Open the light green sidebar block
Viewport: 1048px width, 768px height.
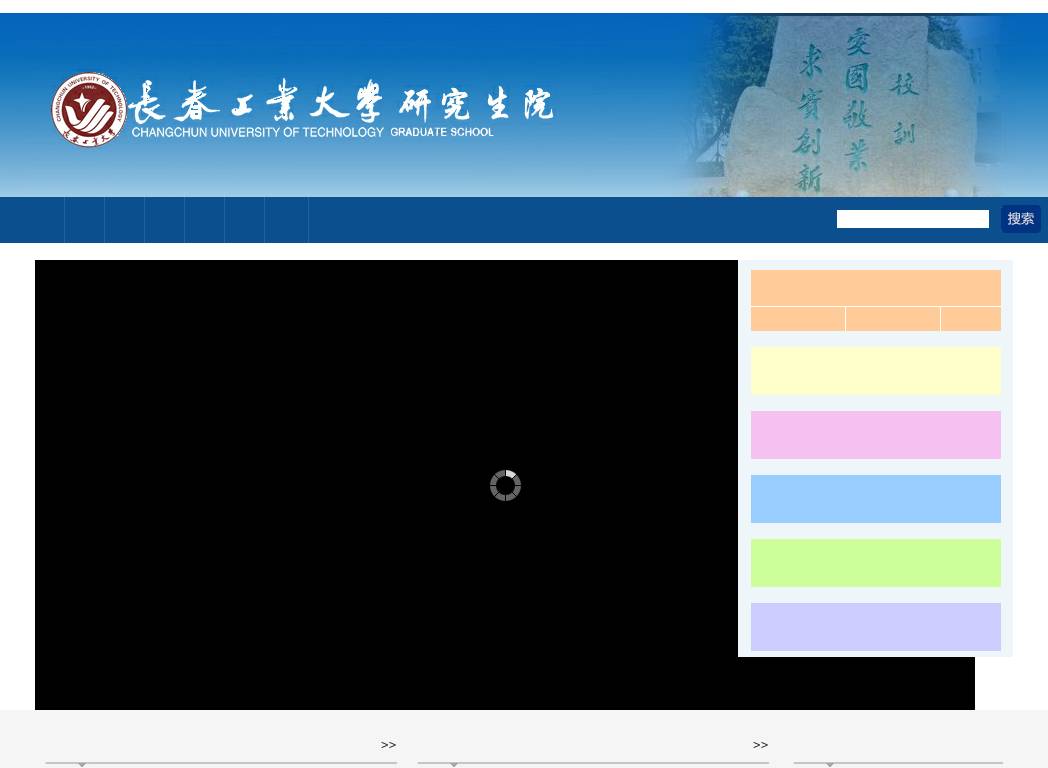tap(876, 563)
